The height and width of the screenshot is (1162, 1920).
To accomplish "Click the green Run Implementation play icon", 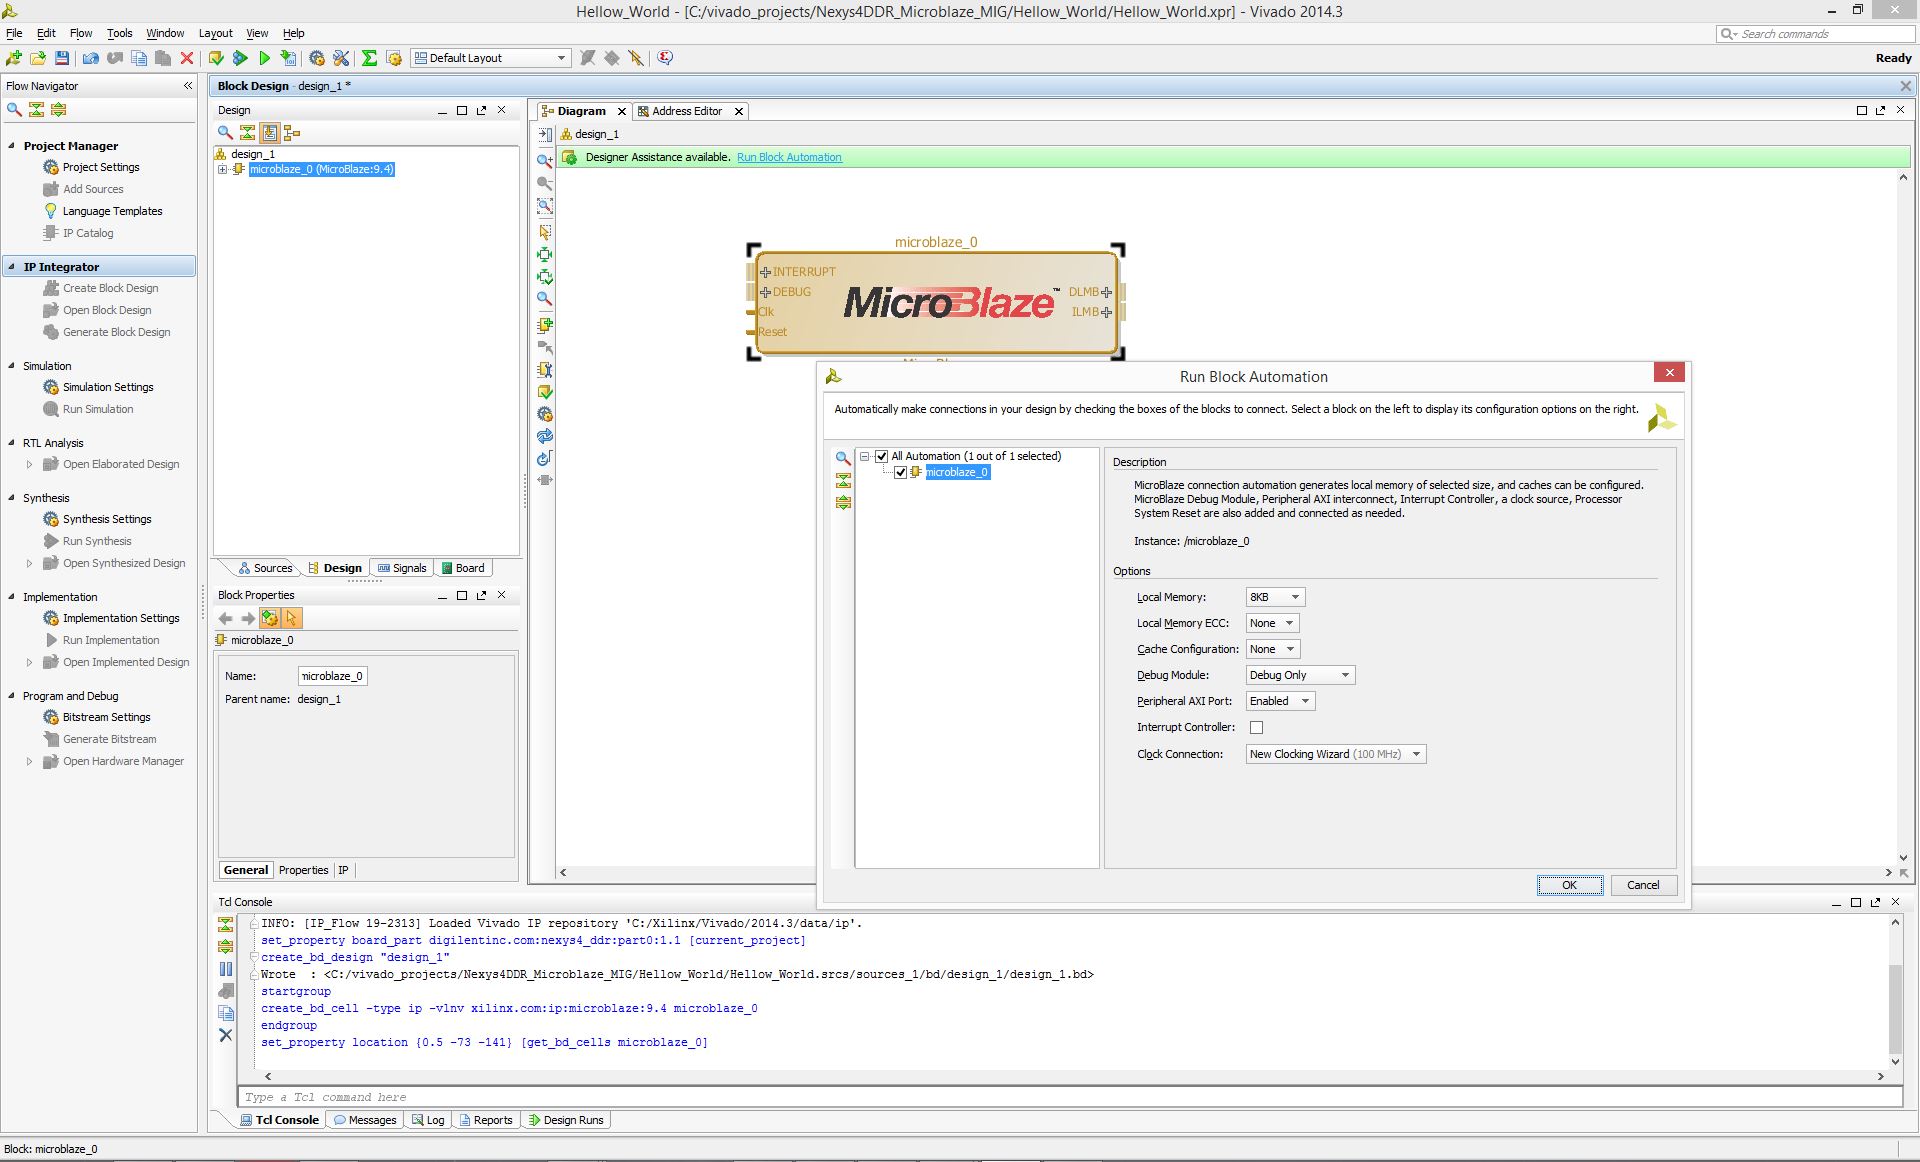I will 264,58.
